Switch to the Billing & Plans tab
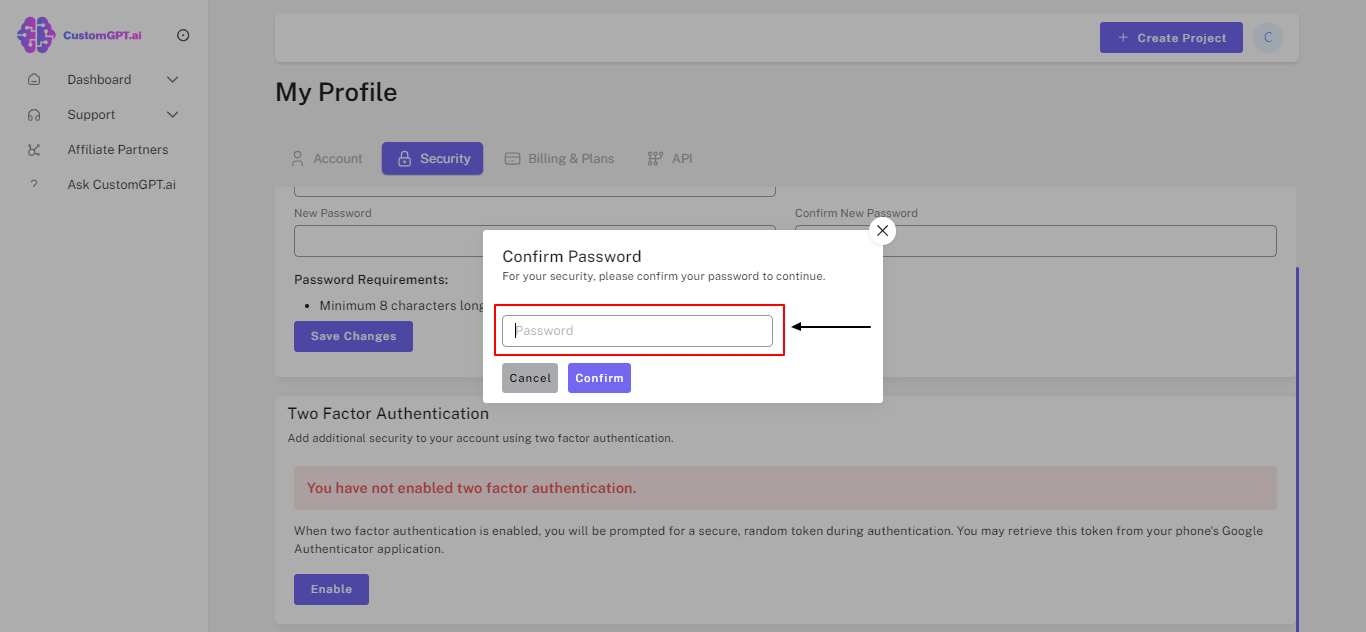 coord(560,158)
